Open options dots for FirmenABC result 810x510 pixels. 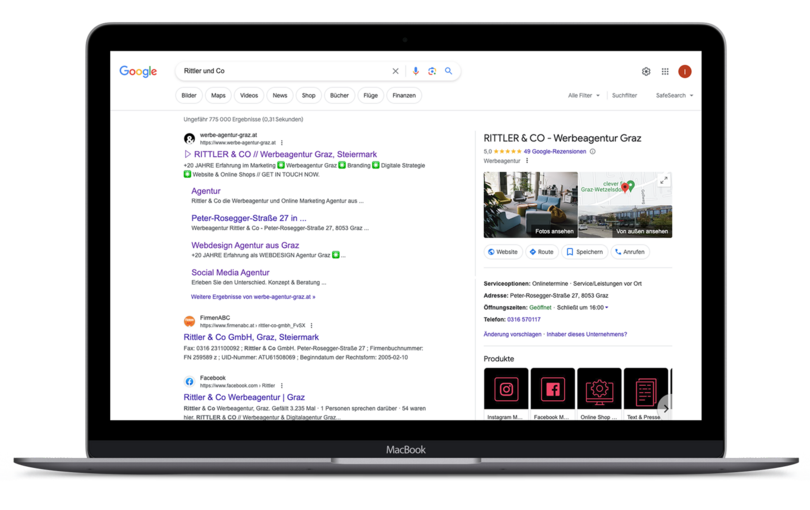point(311,326)
